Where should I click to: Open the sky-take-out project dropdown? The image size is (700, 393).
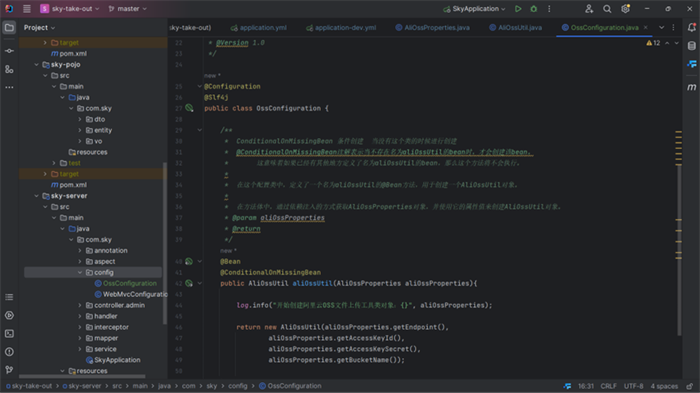point(70,8)
